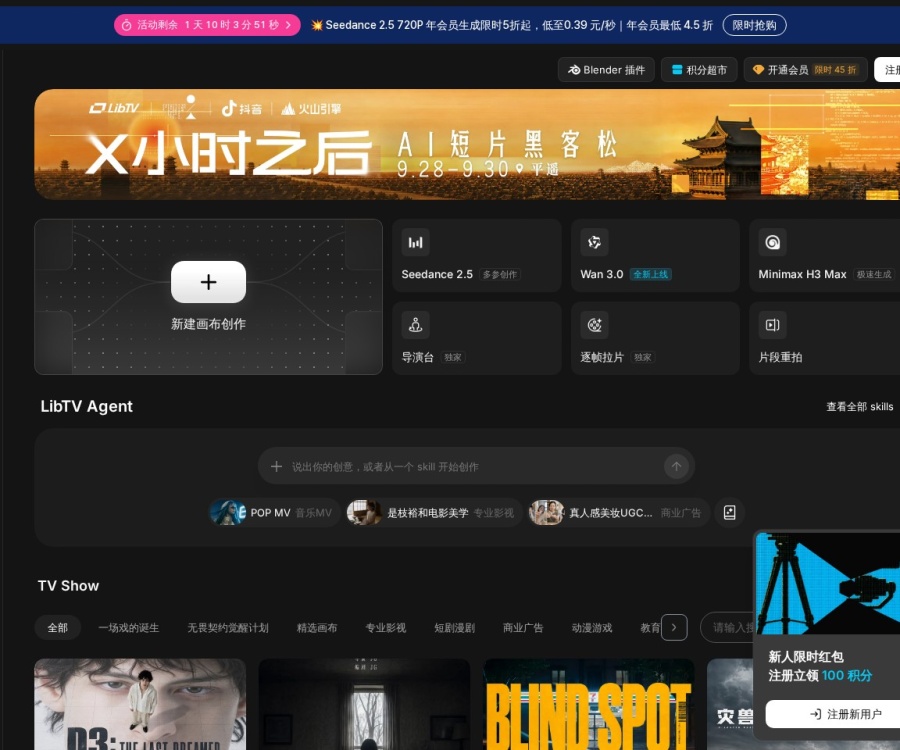The width and height of the screenshot is (900, 750).
Task: Click the TV Show heading
Action: [68, 586]
